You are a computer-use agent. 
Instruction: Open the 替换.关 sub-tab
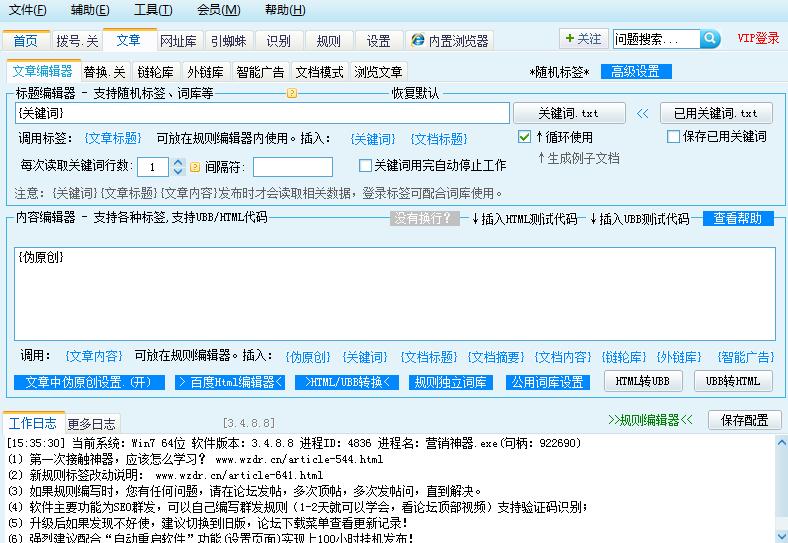coord(105,72)
